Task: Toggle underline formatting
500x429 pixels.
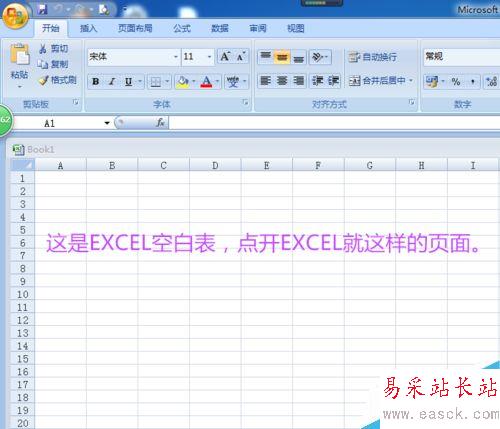Action: pyautogui.click(x=128, y=81)
